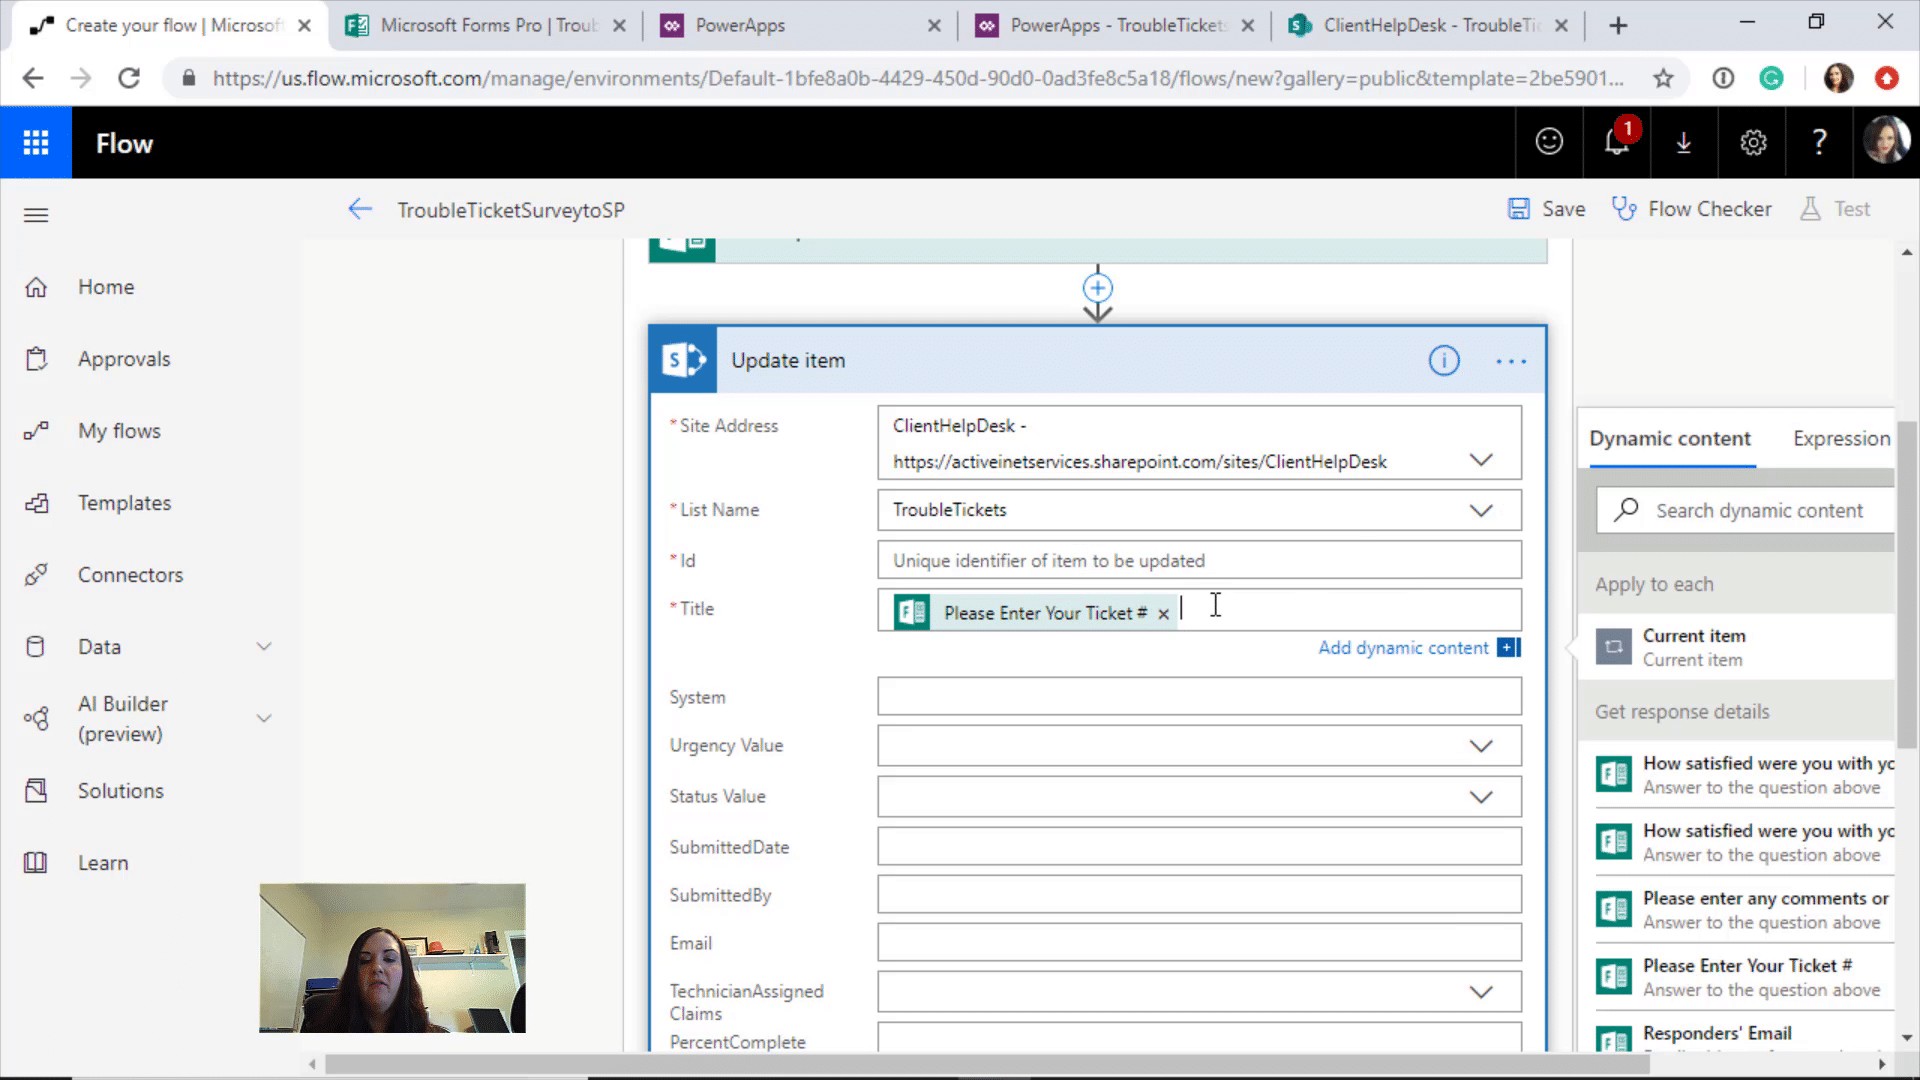Click the browser address bar URL

[917, 78]
